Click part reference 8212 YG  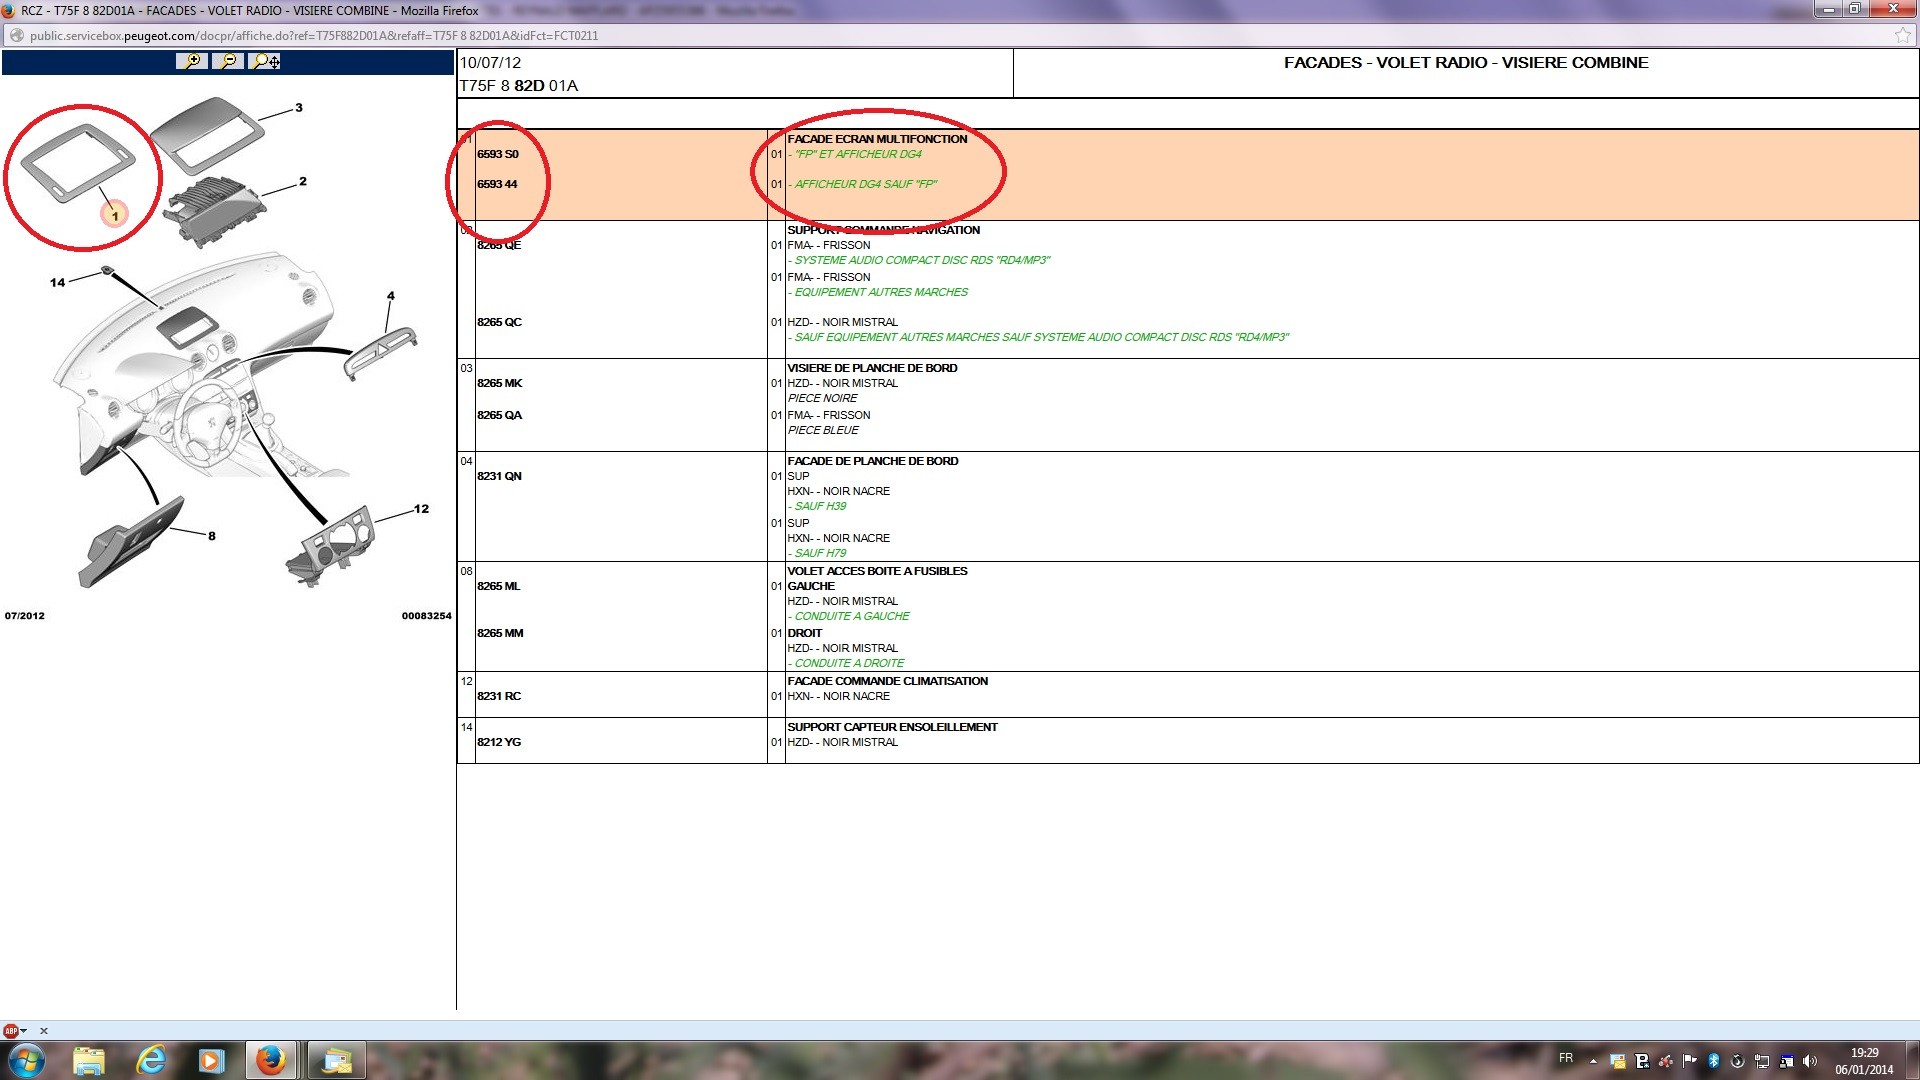pos(499,742)
